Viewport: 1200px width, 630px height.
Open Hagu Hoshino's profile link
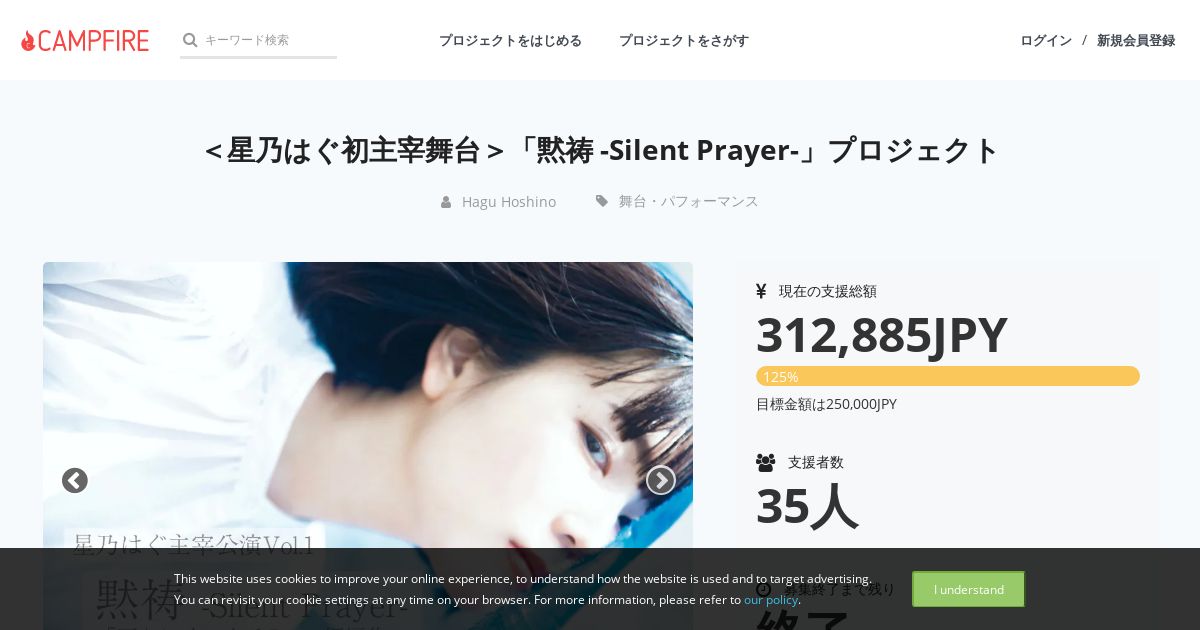pyautogui.click(x=509, y=202)
